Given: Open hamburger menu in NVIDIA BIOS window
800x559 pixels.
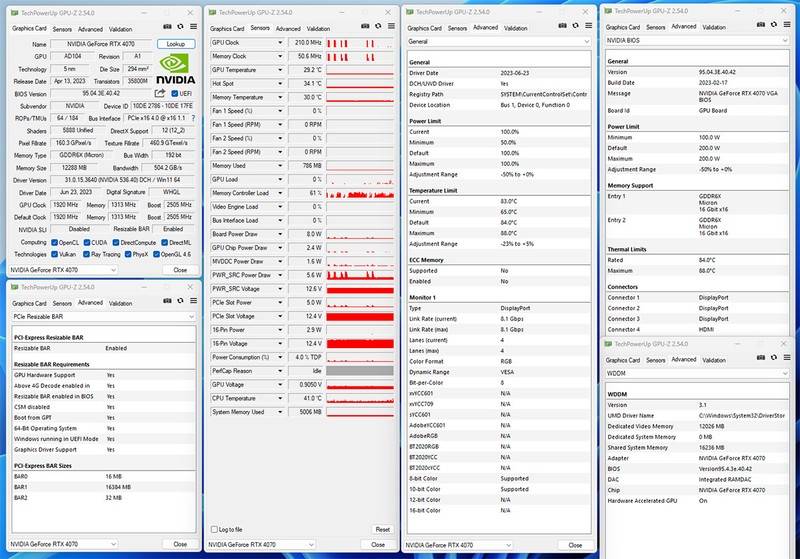Looking at the screenshot, I should coord(788,26).
